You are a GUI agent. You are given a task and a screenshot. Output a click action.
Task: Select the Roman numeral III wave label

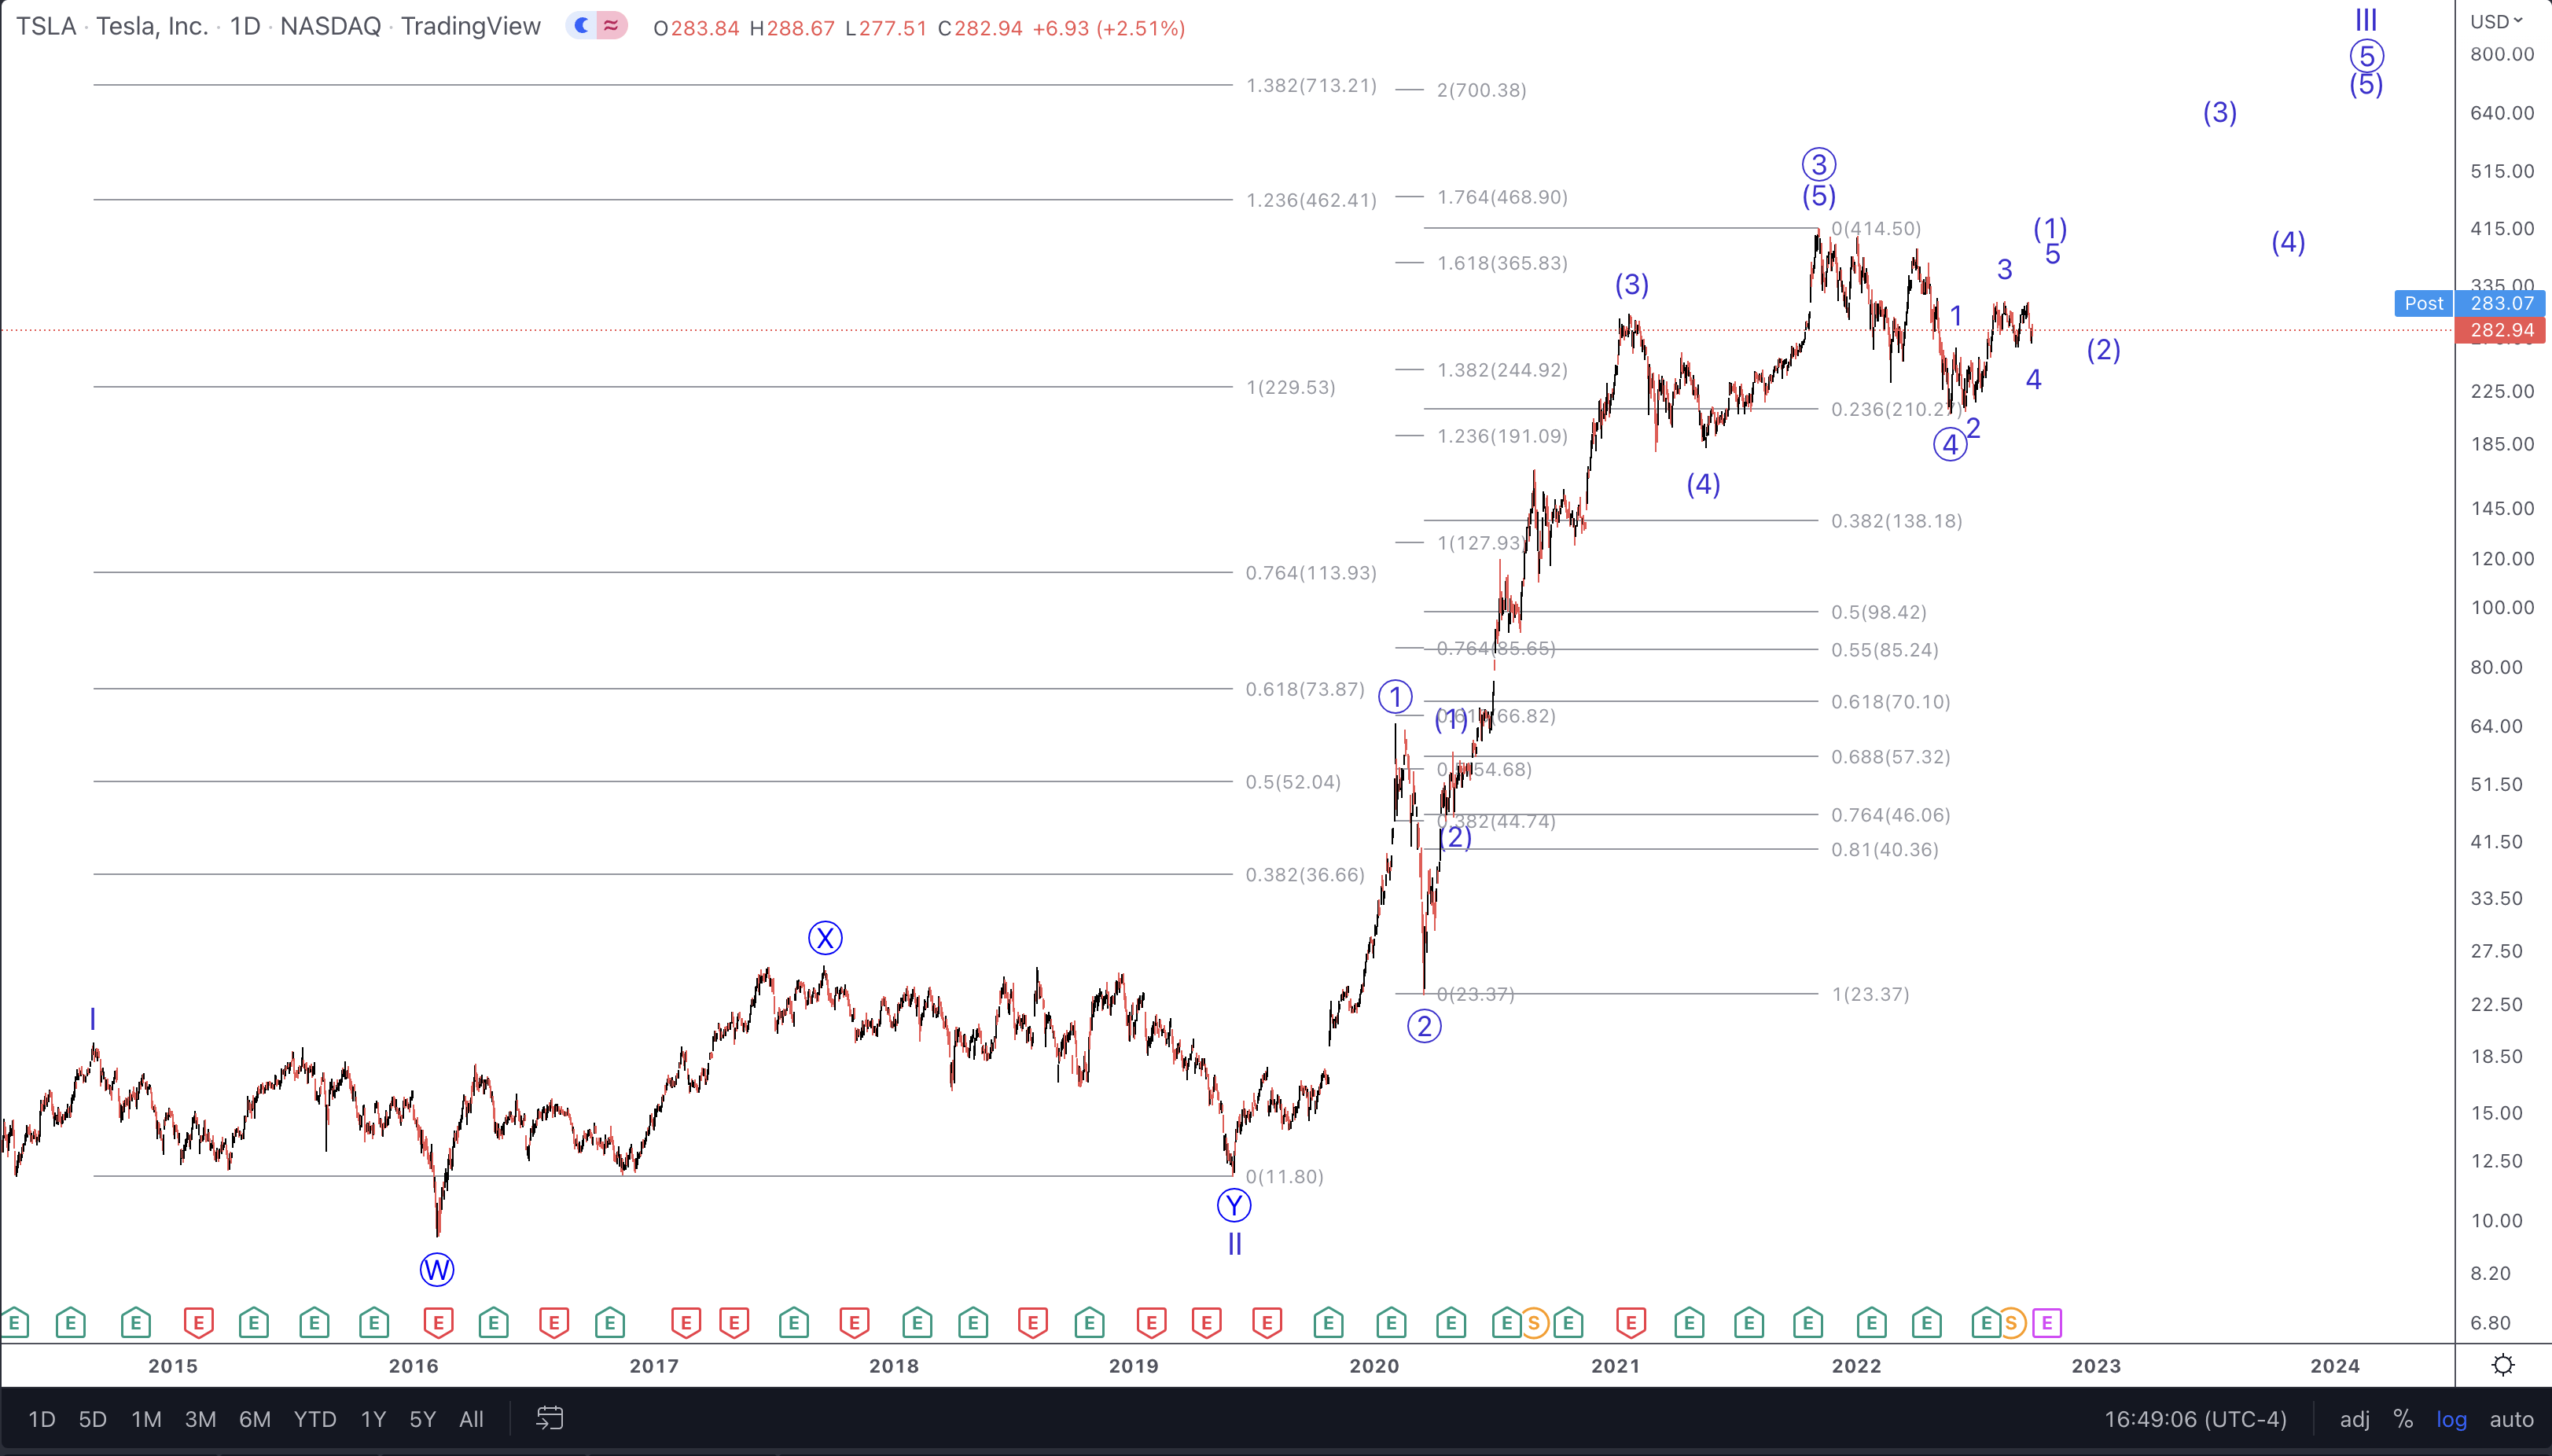2365,19
